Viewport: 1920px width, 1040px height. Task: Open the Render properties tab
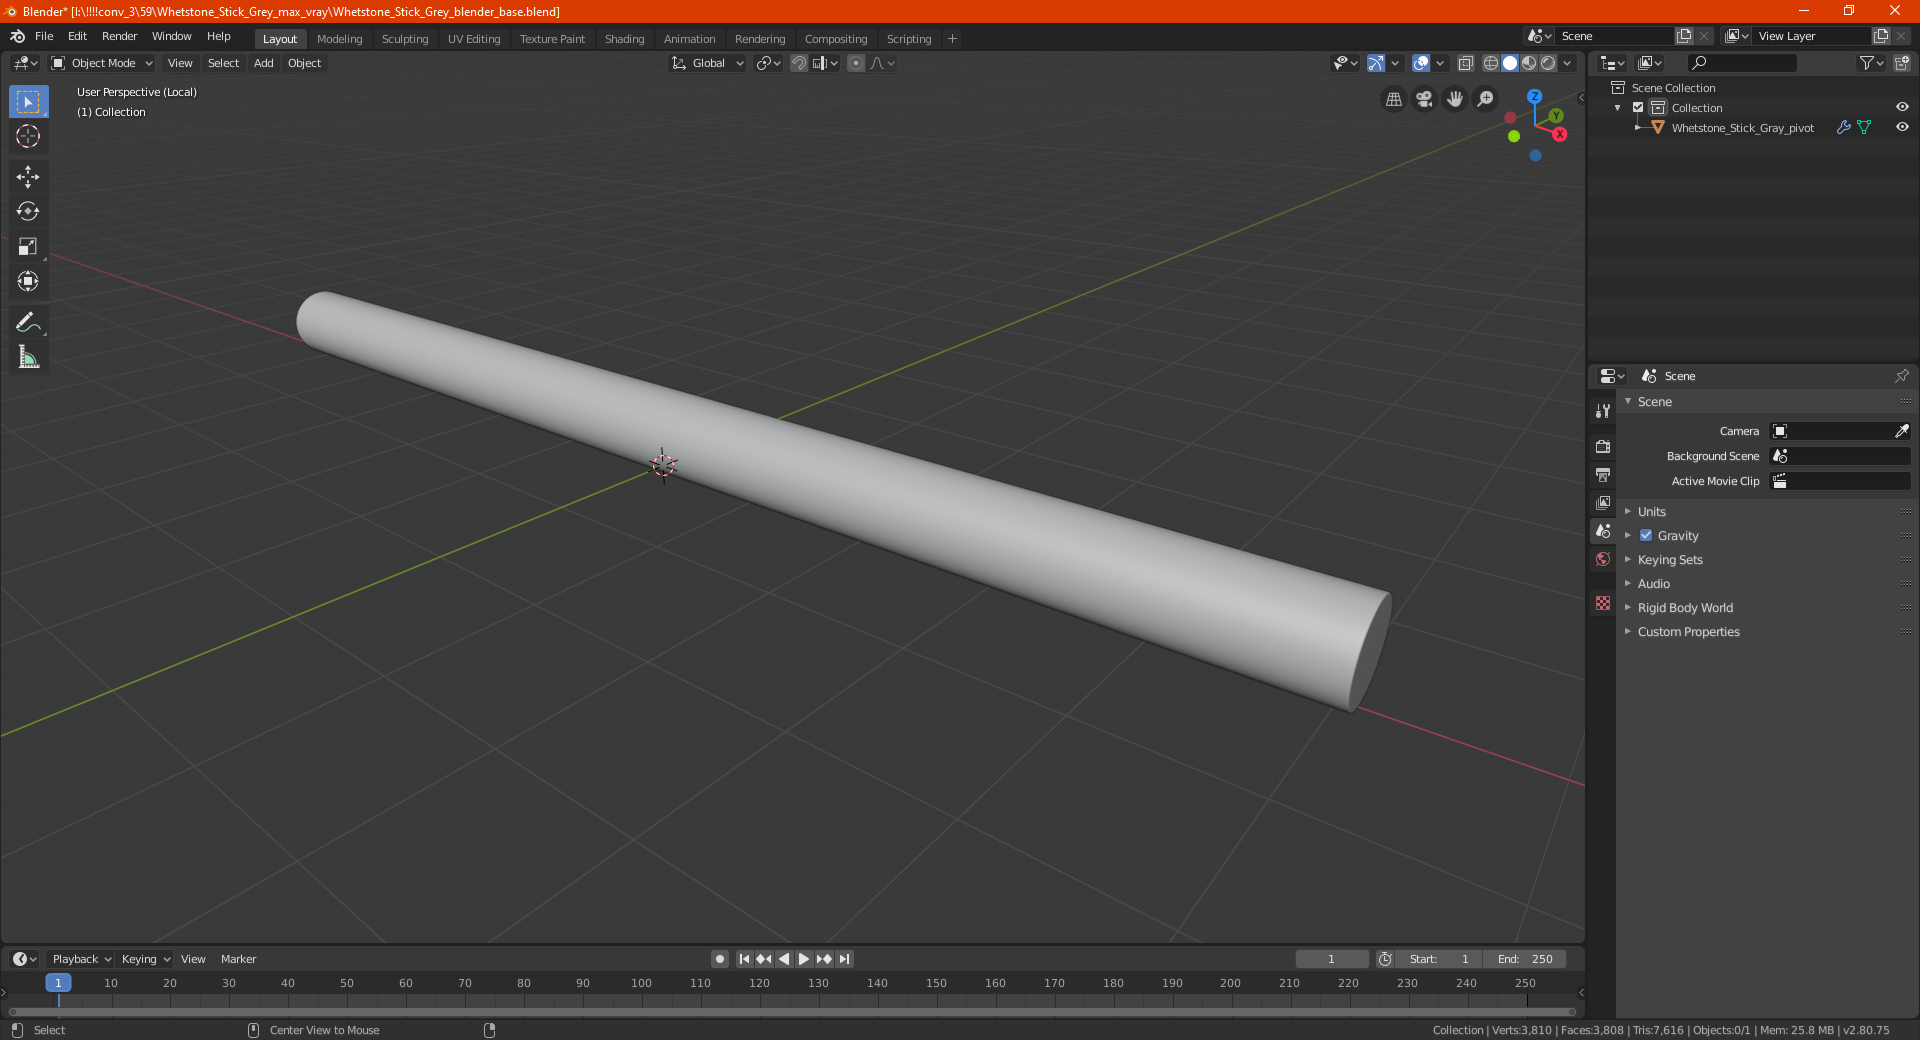click(1603, 446)
